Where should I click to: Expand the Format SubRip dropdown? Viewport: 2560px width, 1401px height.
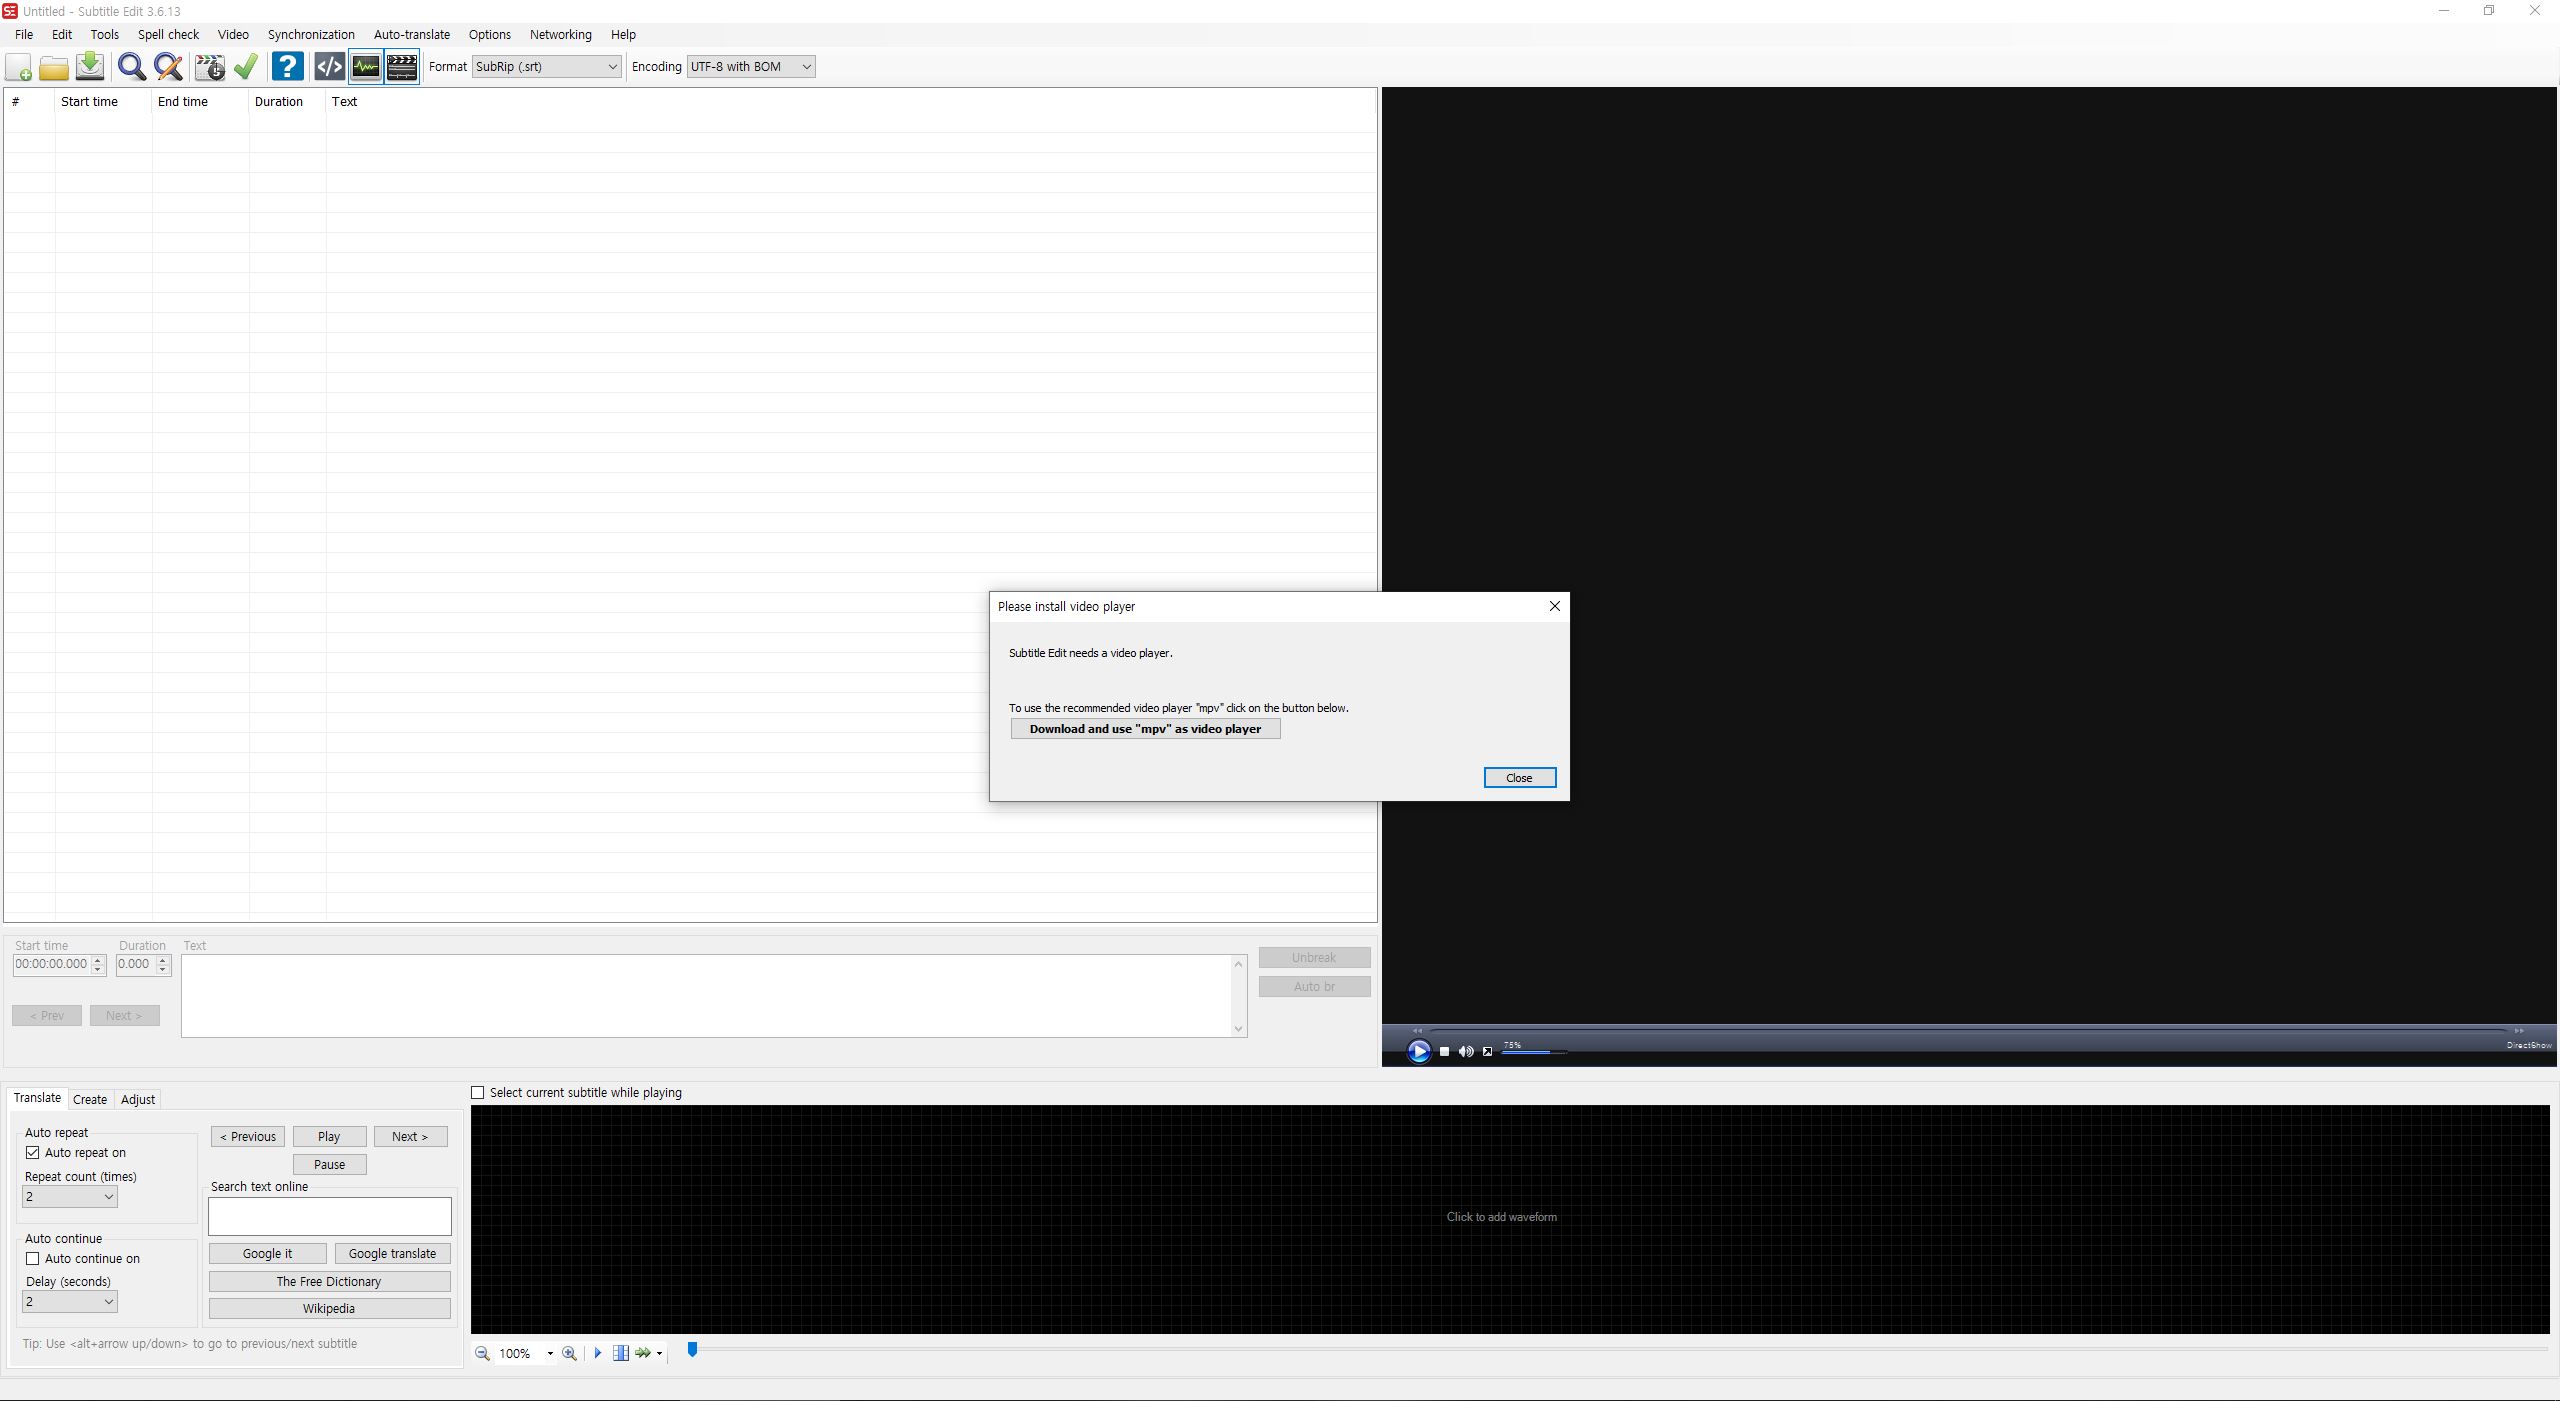pos(546,67)
